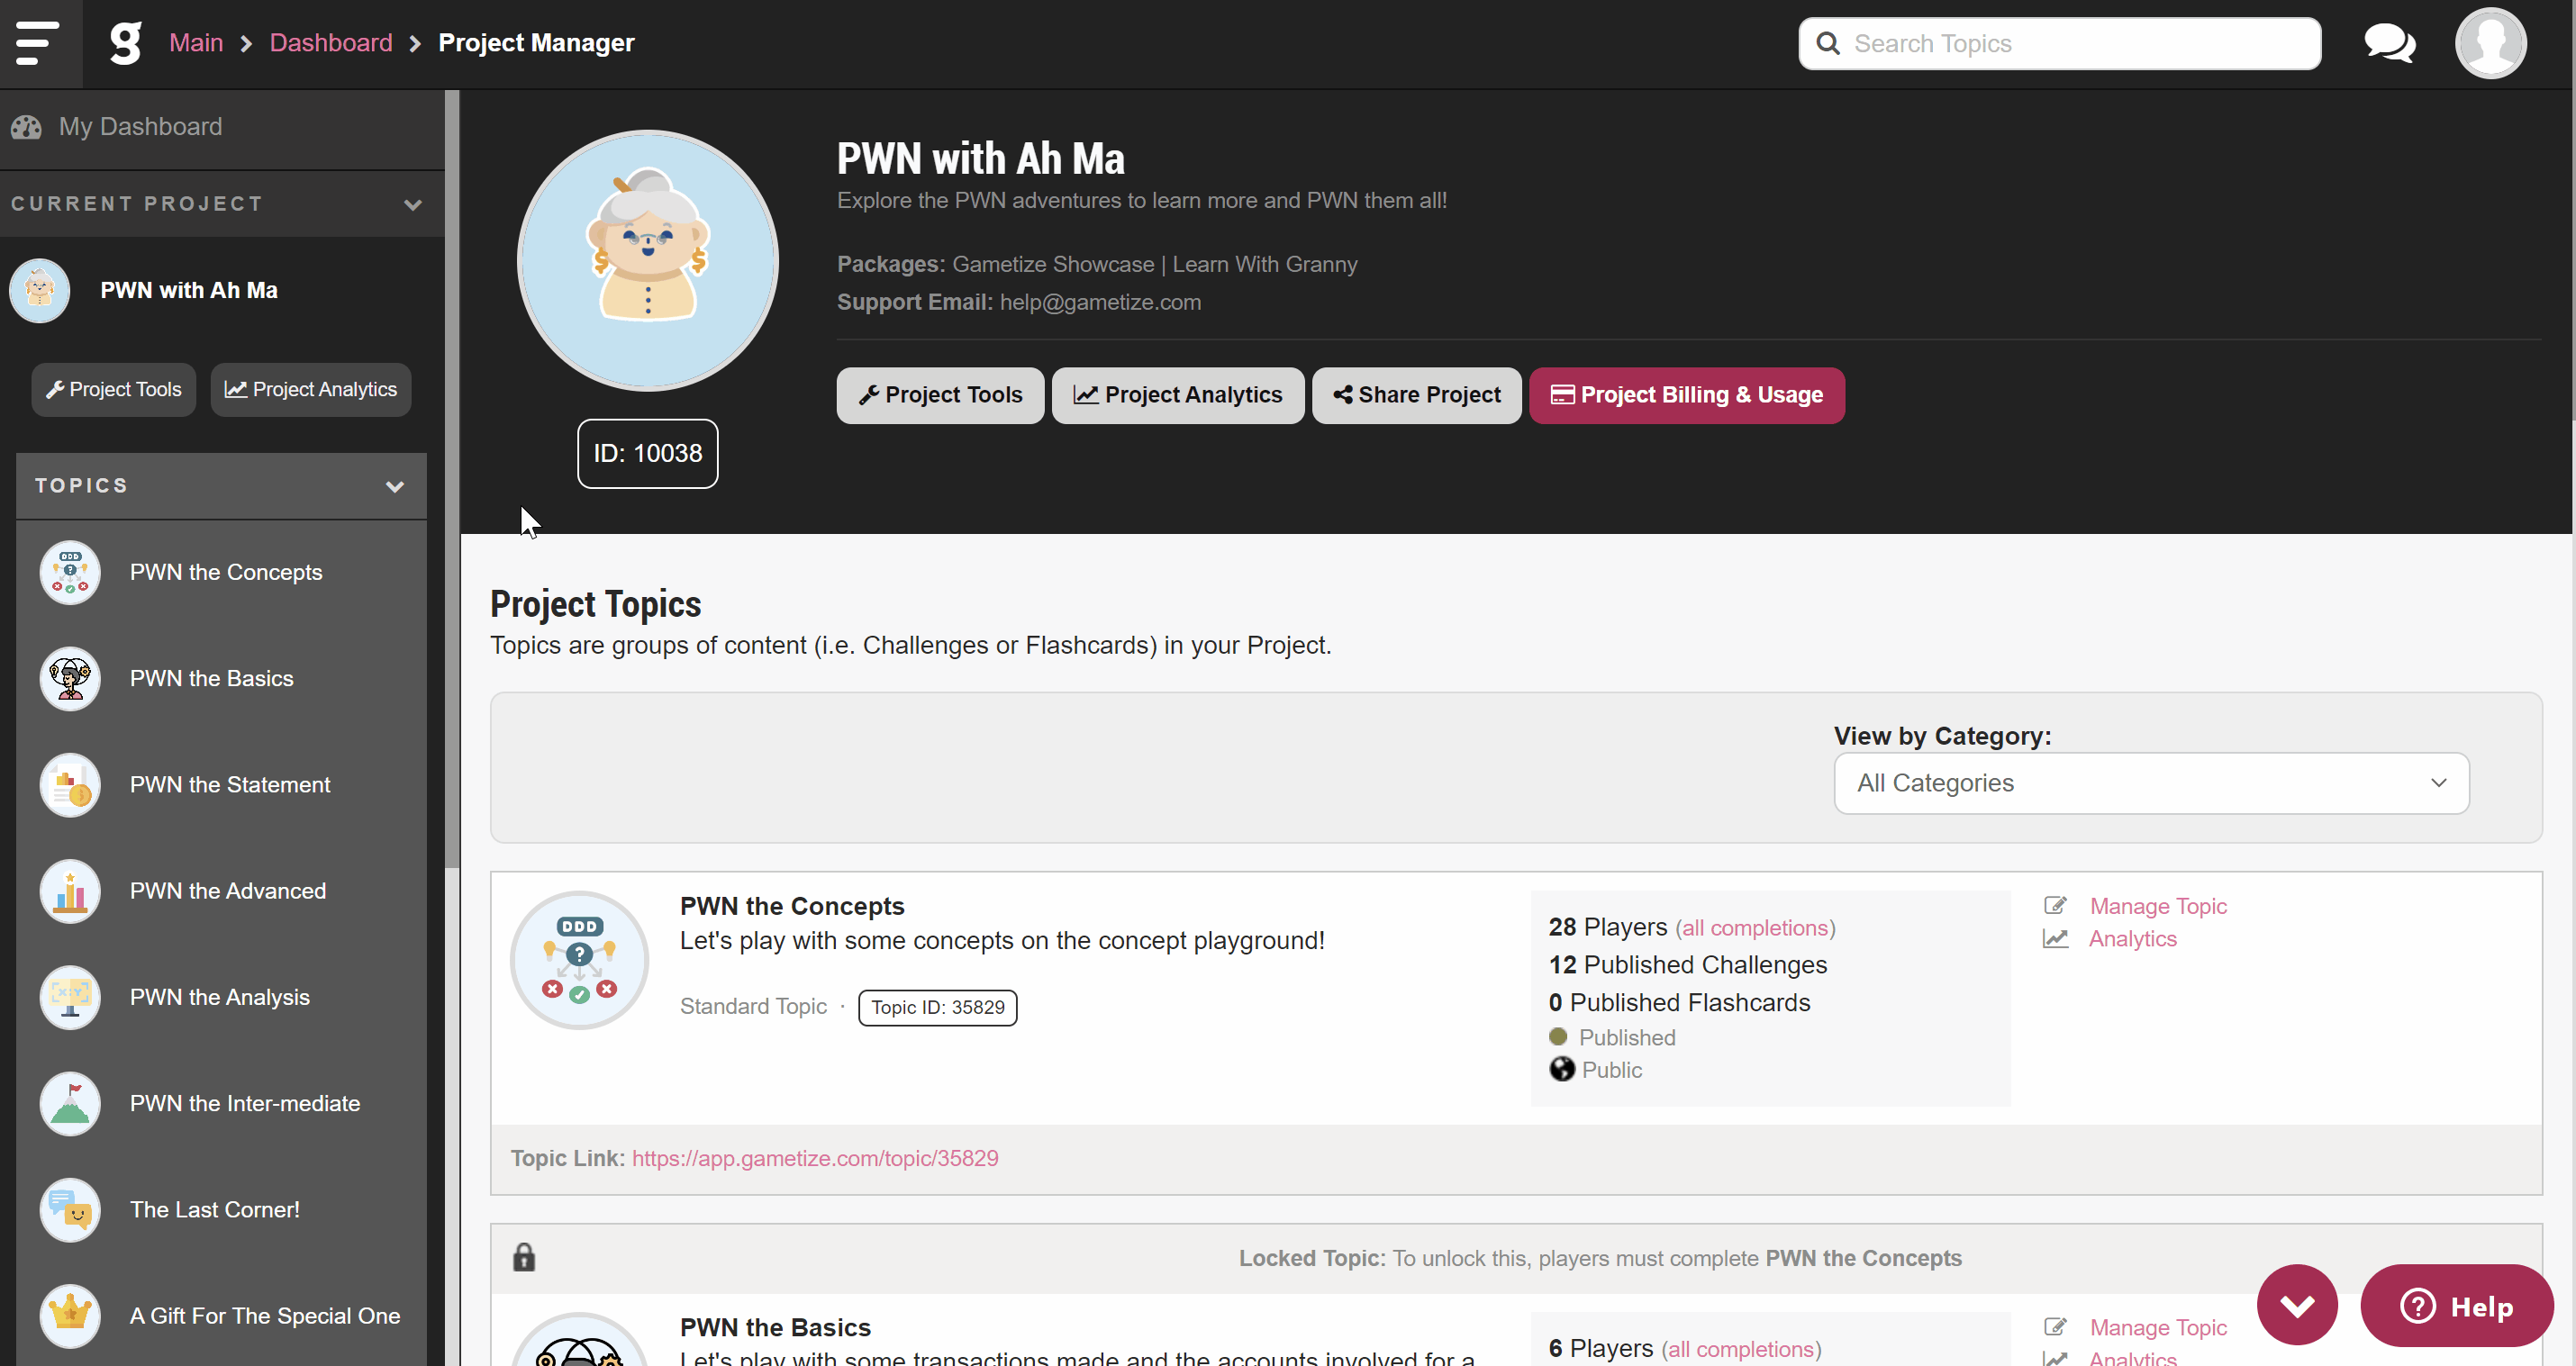This screenshot has width=2576, height=1366.
Task: Click the padlock icon on locked topic
Action: 524,1257
